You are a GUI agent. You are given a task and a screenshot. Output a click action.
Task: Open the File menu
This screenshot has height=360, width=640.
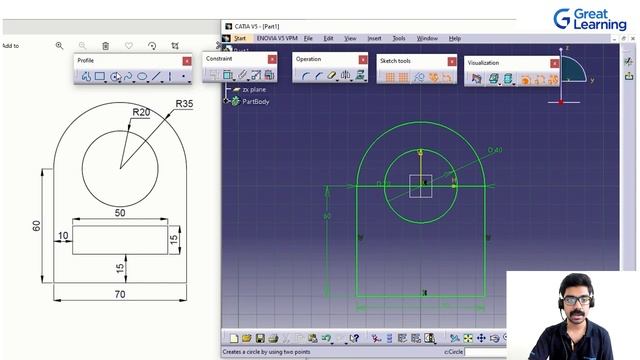coord(308,38)
